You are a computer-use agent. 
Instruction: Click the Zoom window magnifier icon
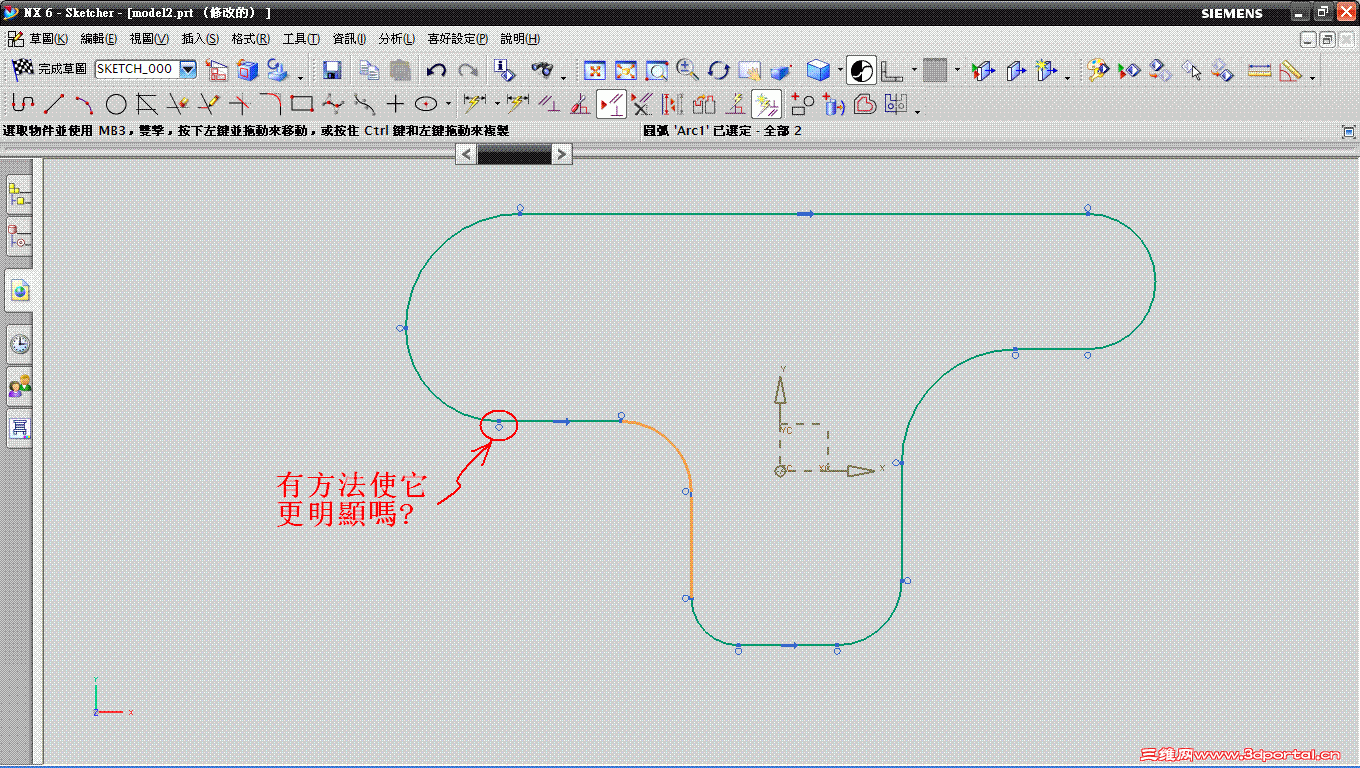click(656, 70)
